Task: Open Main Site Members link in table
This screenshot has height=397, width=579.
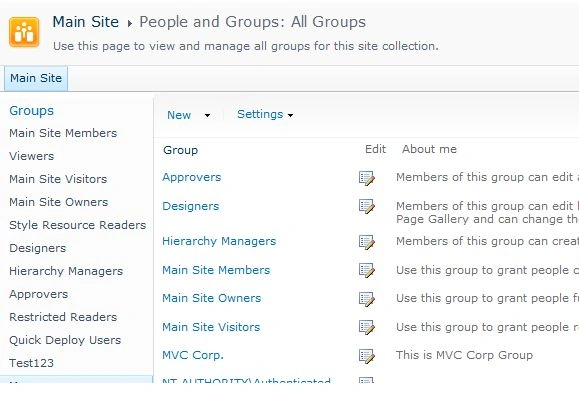Action: tap(216, 270)
